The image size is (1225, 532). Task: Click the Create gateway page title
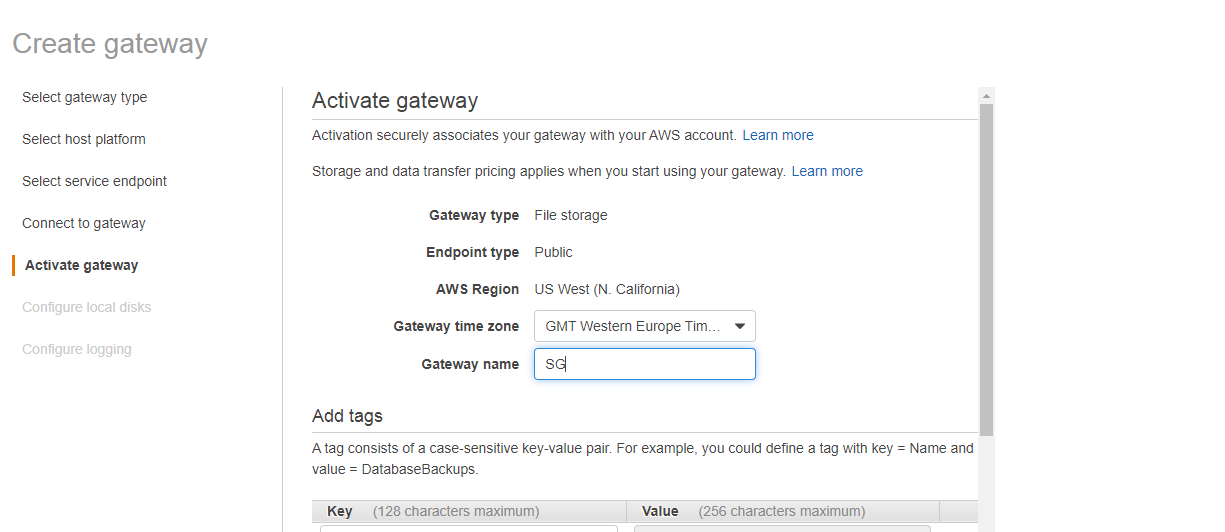coord(110,44)
